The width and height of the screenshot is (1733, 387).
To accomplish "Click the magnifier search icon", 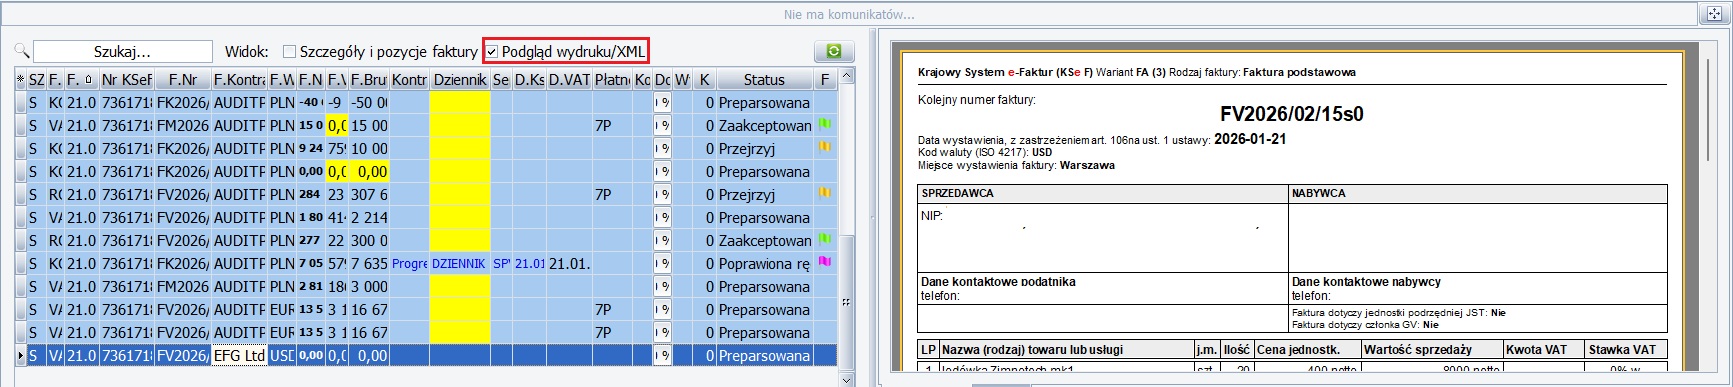I will (21, 51).
